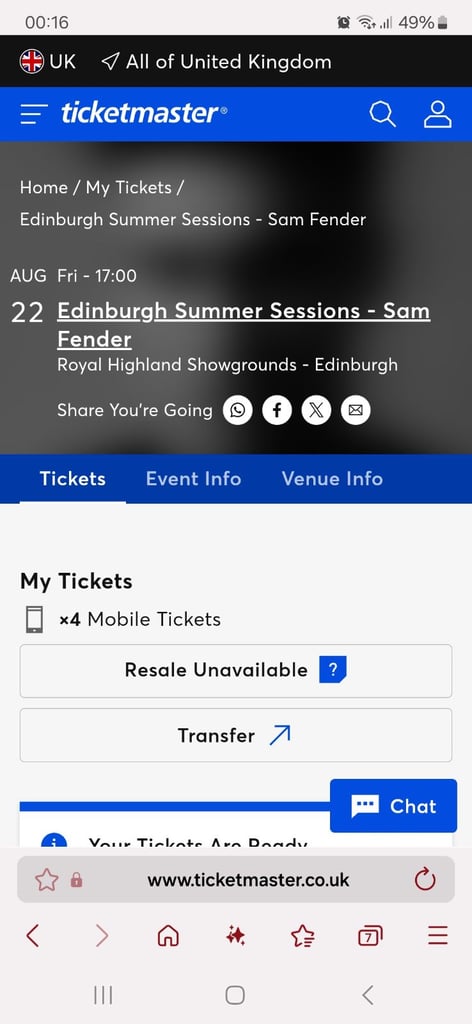472x1024 pixels.
Task: Open the account profile icon
Action: coord(437,114)
